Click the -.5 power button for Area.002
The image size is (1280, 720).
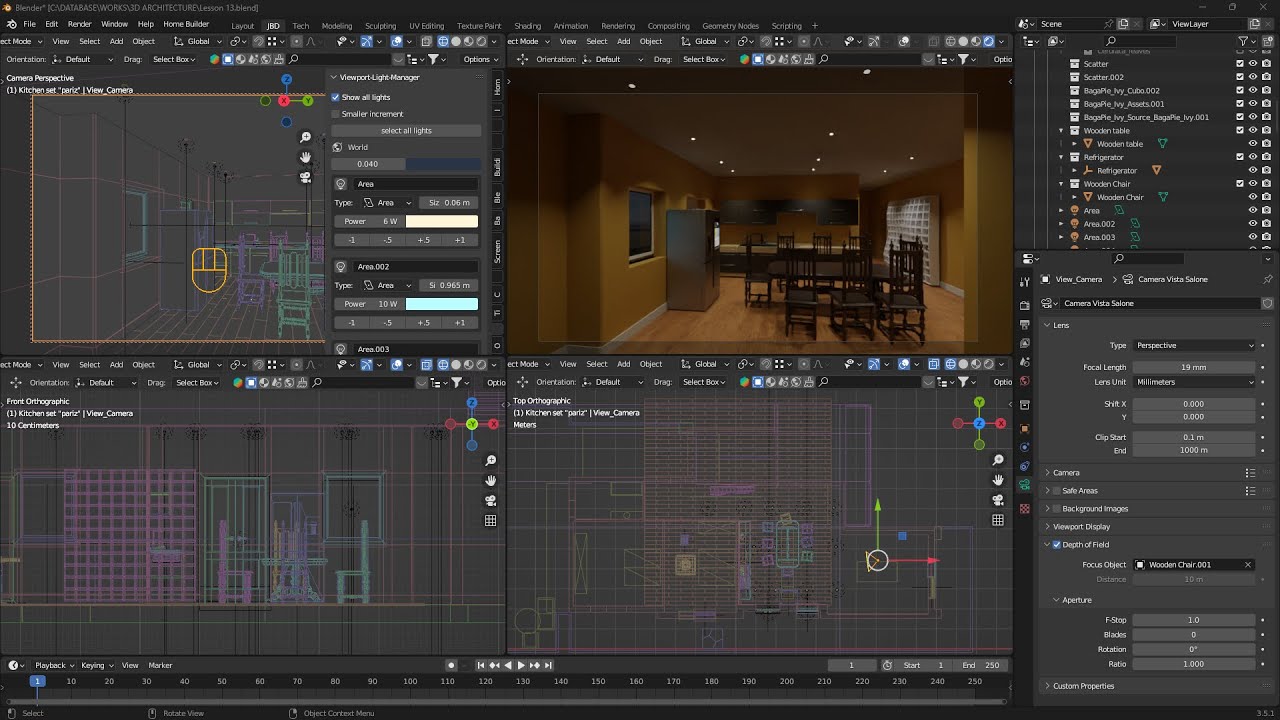[x=388, y=323]
